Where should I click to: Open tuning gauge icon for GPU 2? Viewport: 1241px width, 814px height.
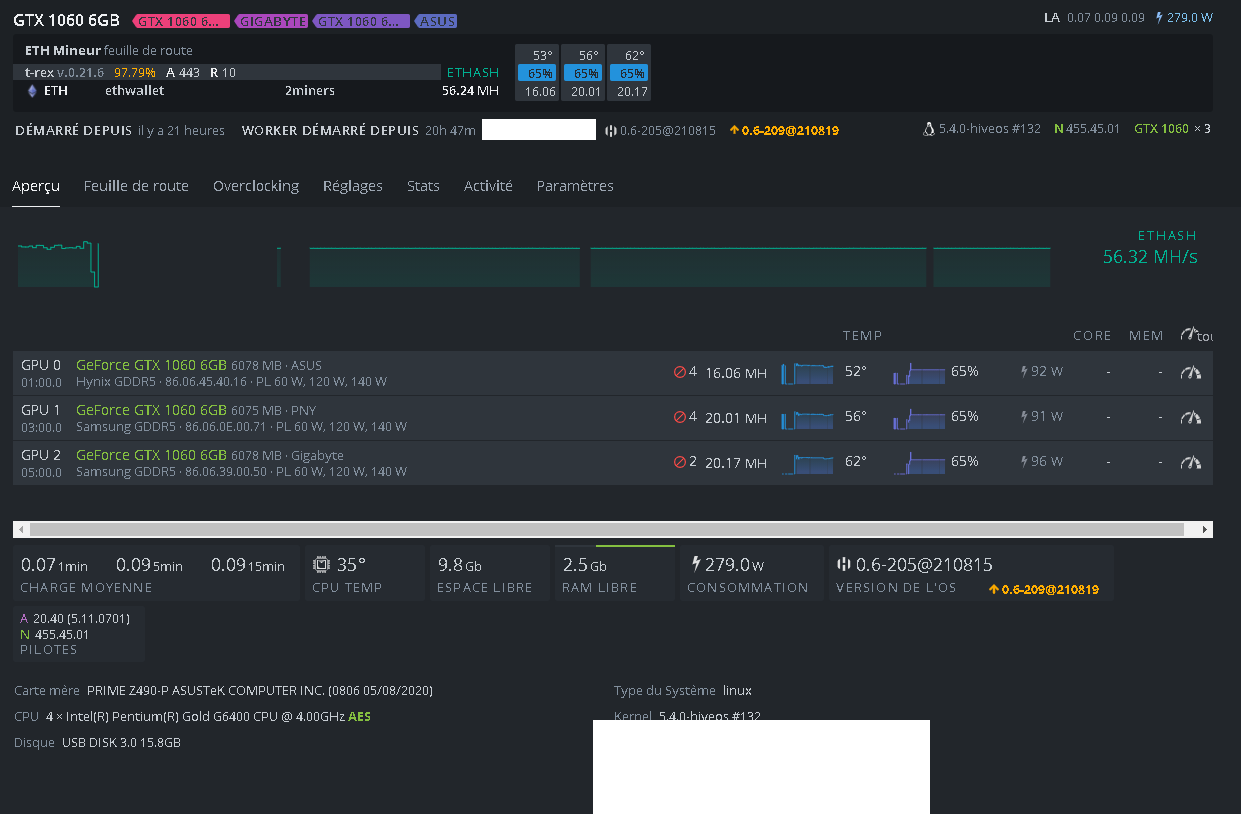[1190, 462]
